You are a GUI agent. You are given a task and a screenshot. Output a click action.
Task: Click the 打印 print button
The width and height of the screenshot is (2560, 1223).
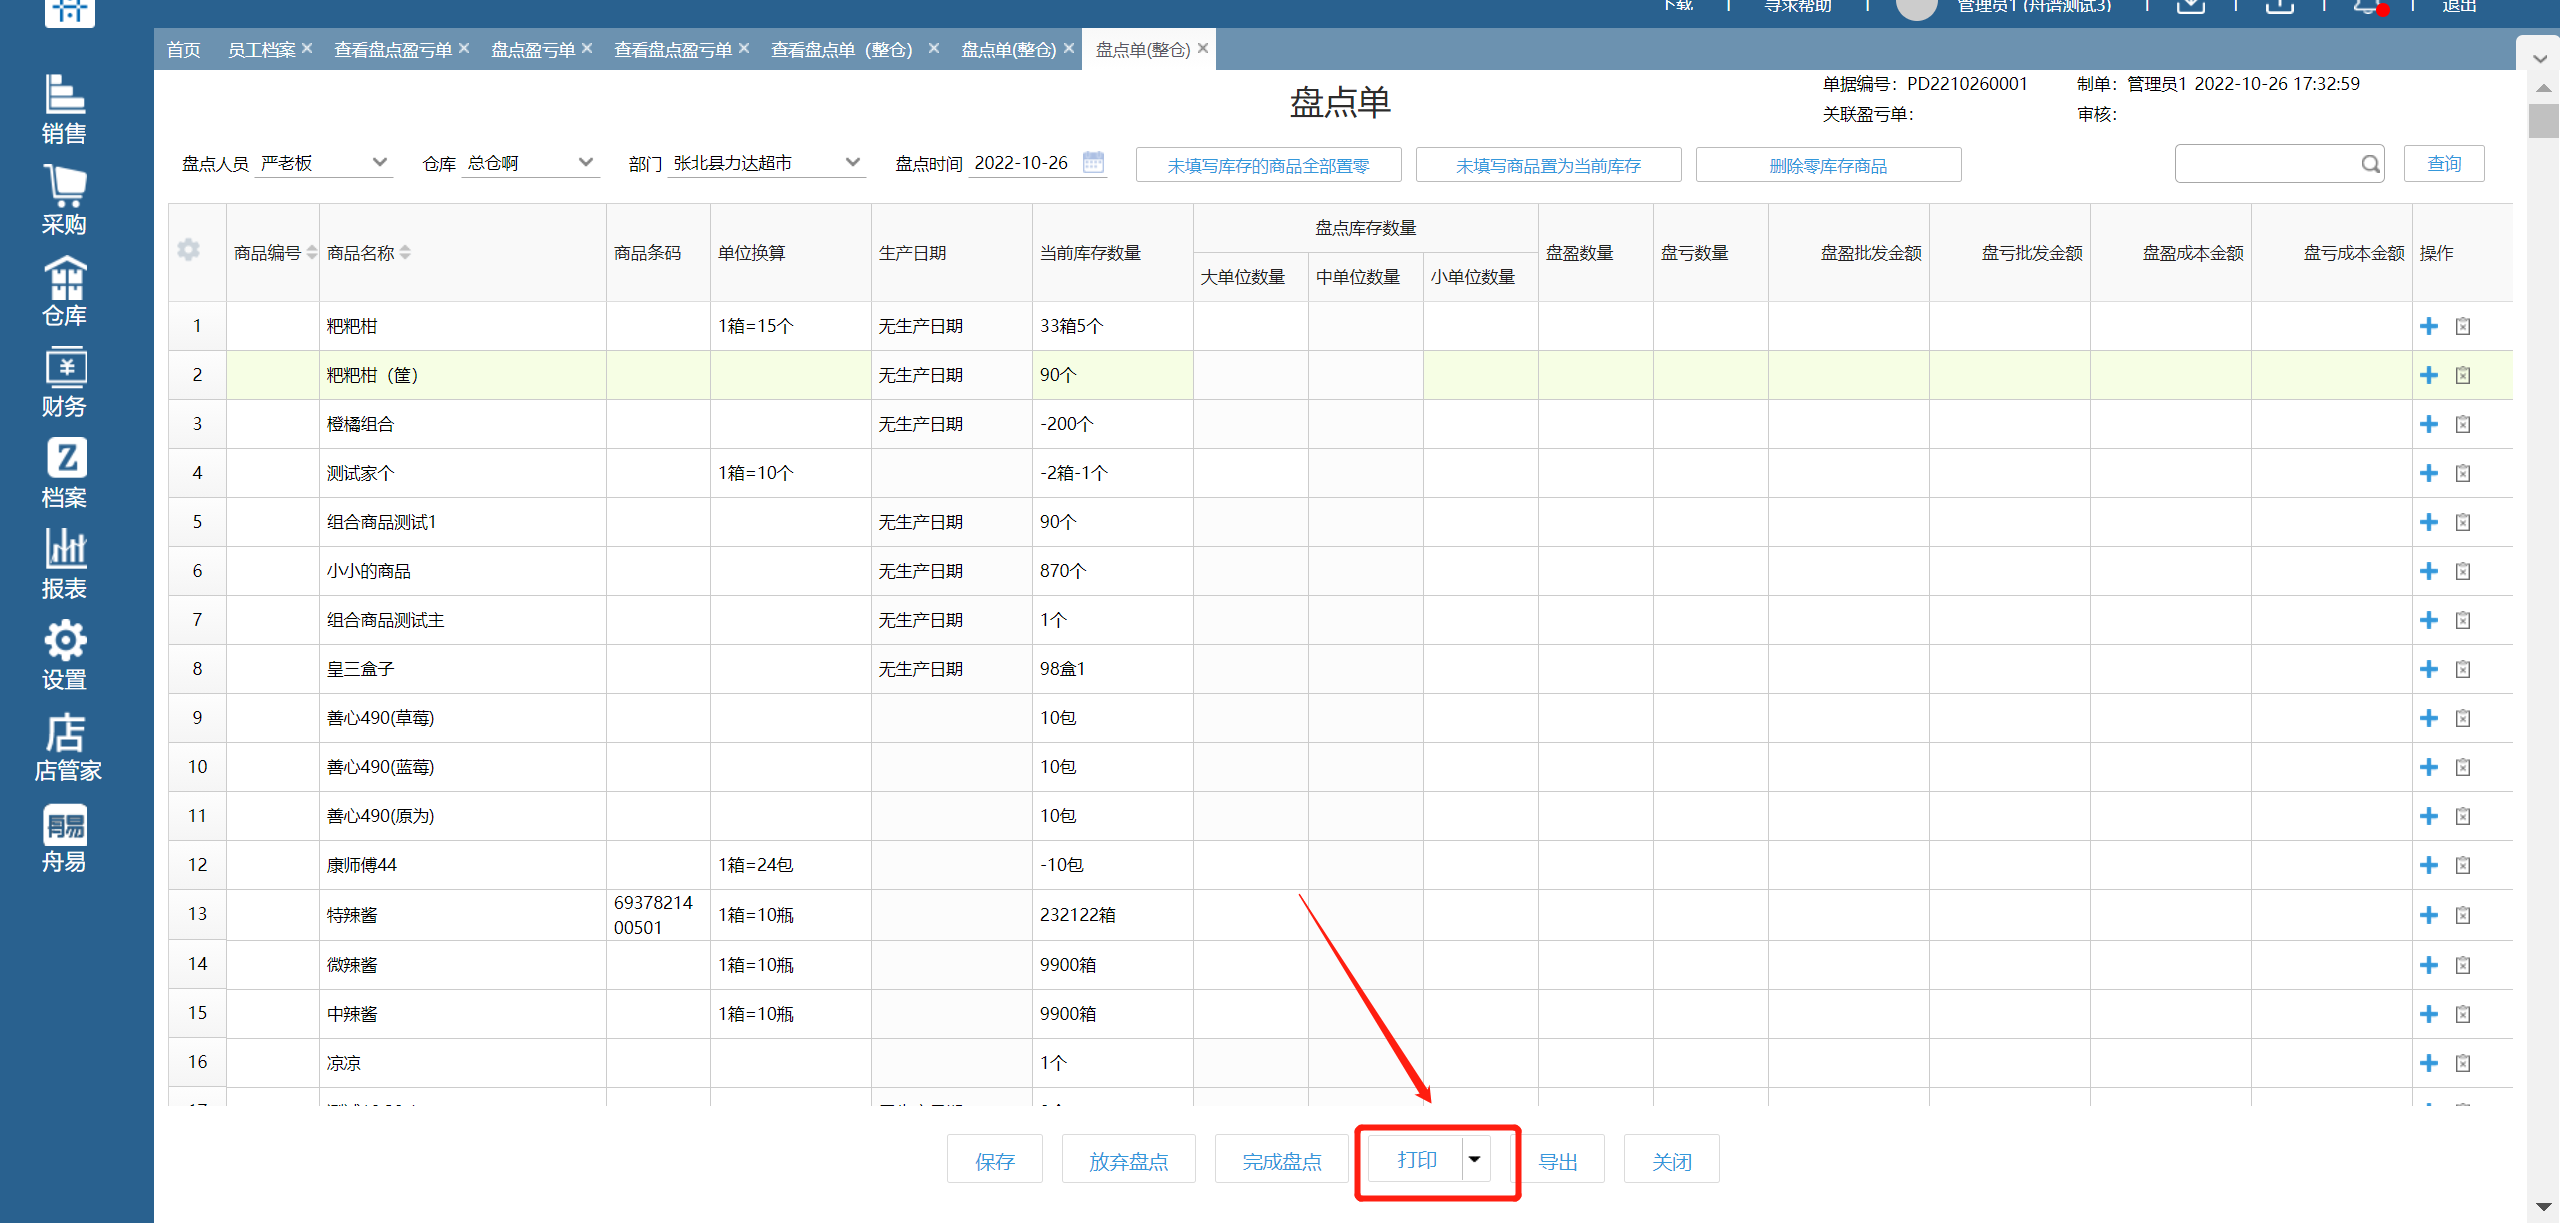pos(1416,1160)
